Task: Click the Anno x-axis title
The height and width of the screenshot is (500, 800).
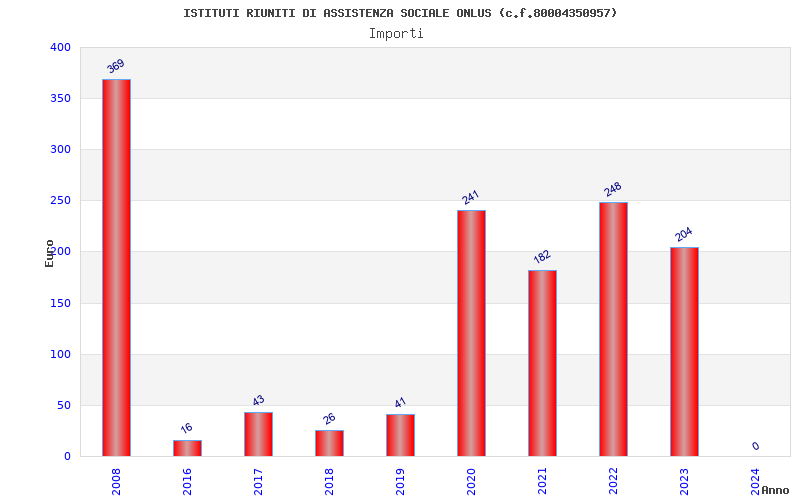Action: coord(775,490)
